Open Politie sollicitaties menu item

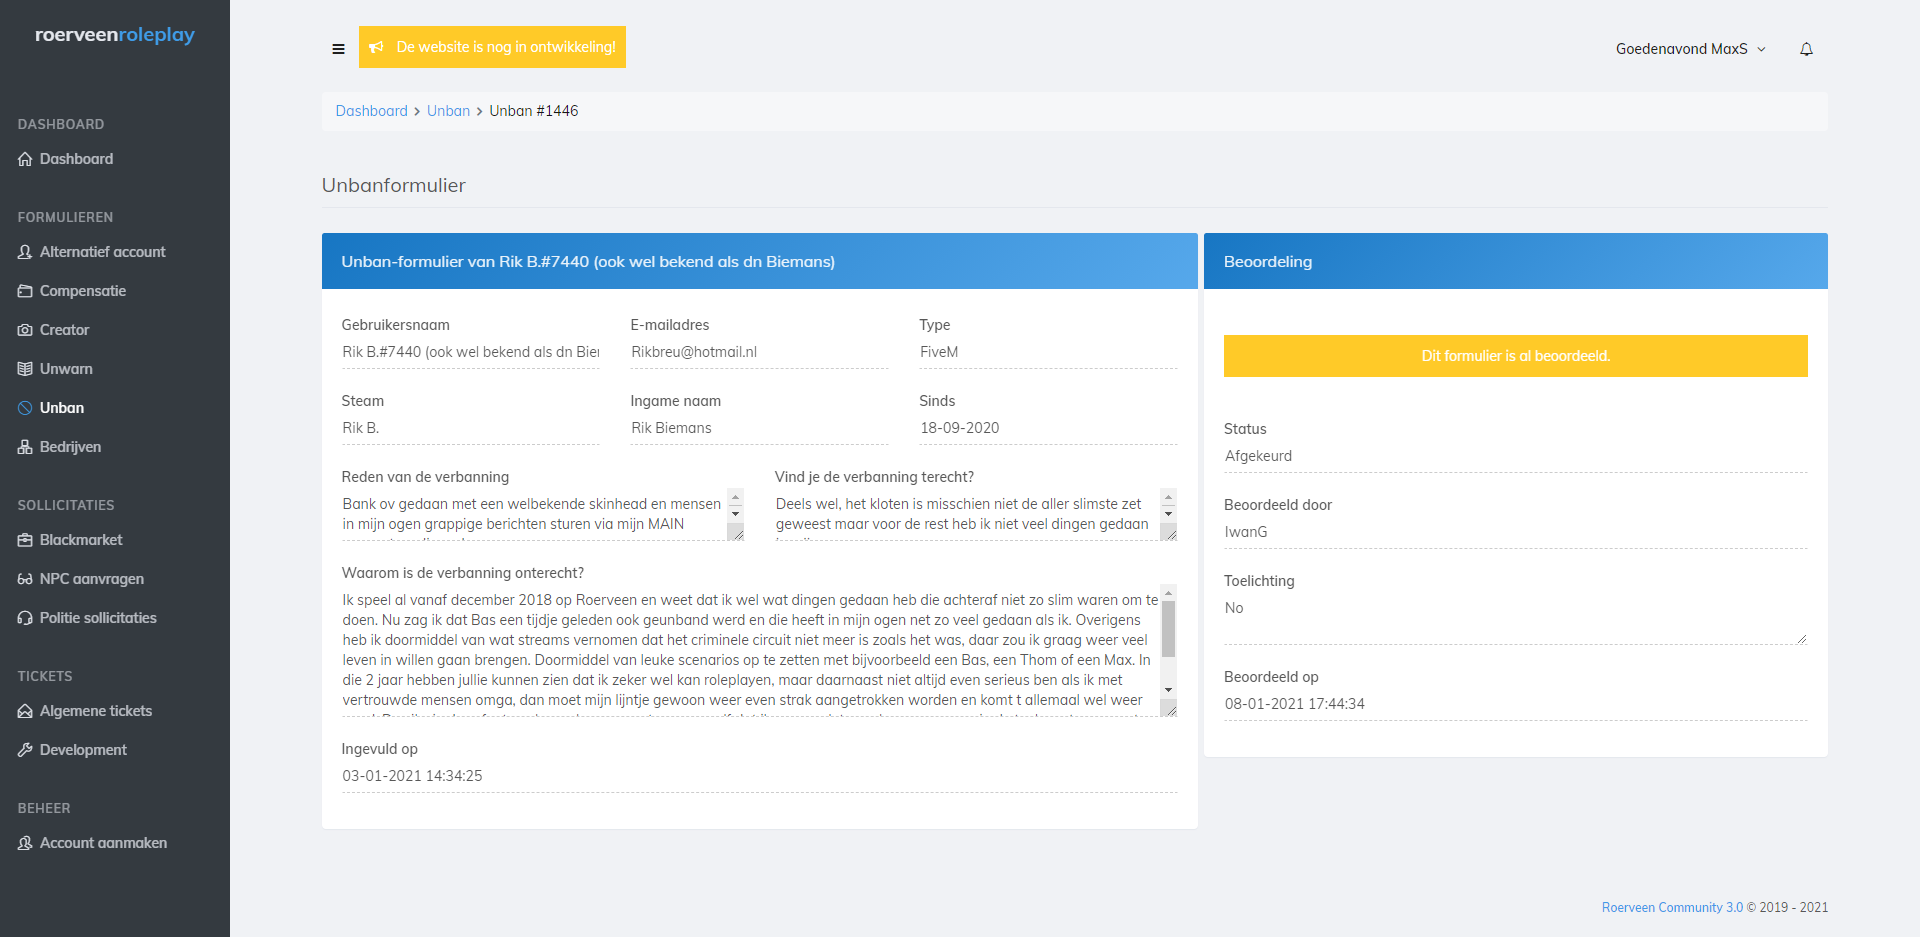tap(98, 618)
